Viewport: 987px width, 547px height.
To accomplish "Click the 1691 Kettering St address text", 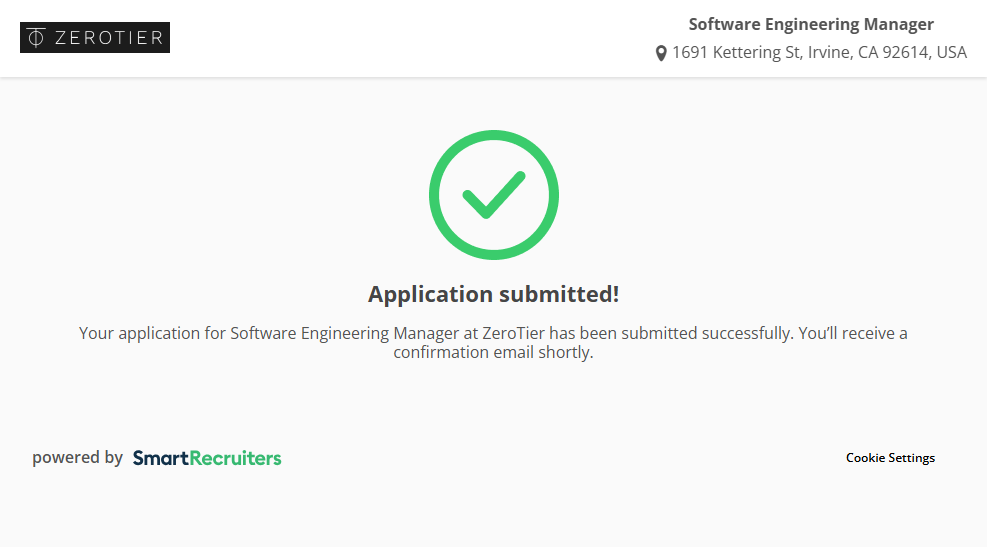I will pos(734,52).
